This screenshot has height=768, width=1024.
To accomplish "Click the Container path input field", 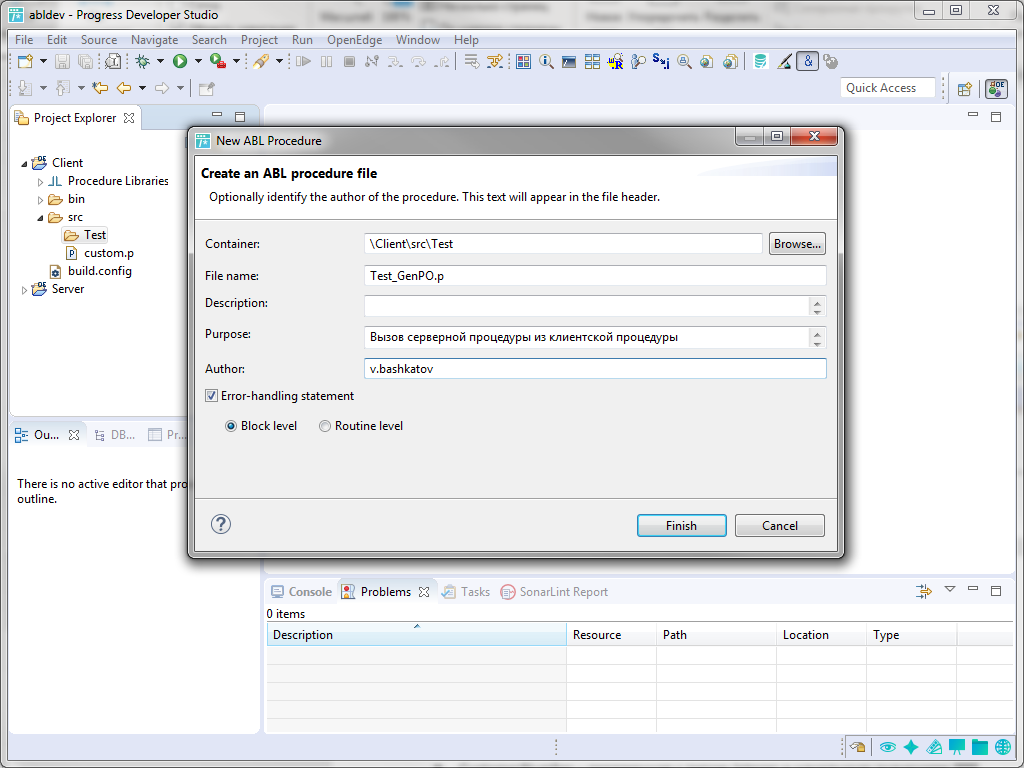I will (563, 244).
